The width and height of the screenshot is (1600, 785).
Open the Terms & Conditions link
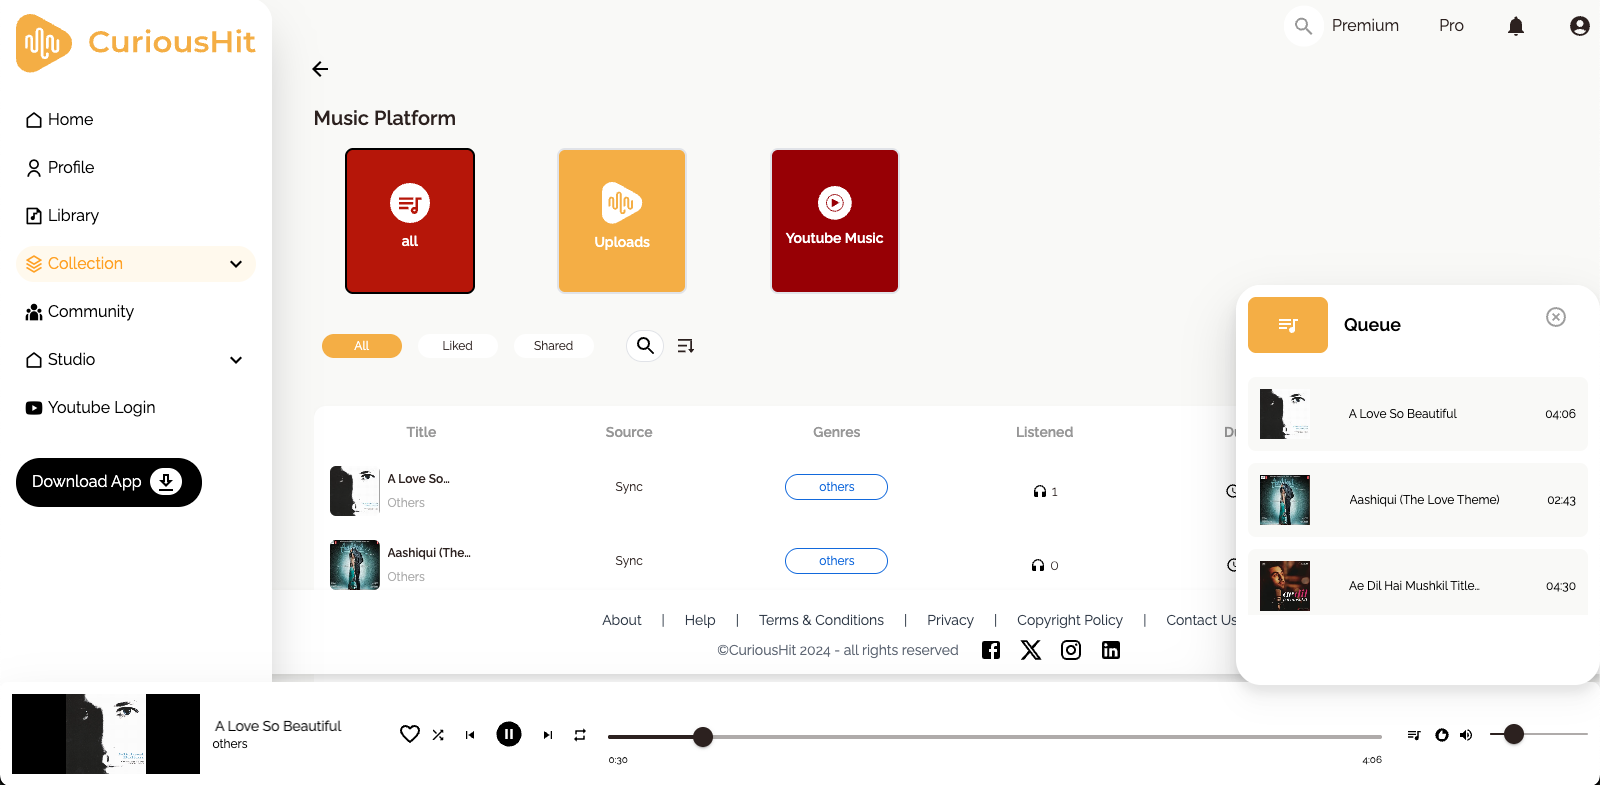tap(821, 620)
